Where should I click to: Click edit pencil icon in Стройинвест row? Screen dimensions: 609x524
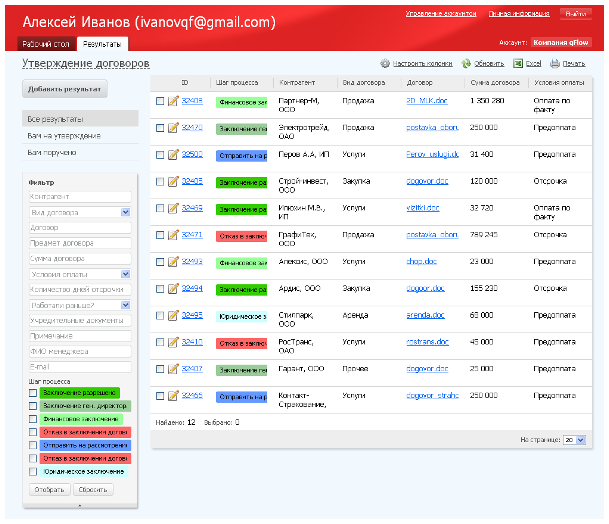pos(173,181)
